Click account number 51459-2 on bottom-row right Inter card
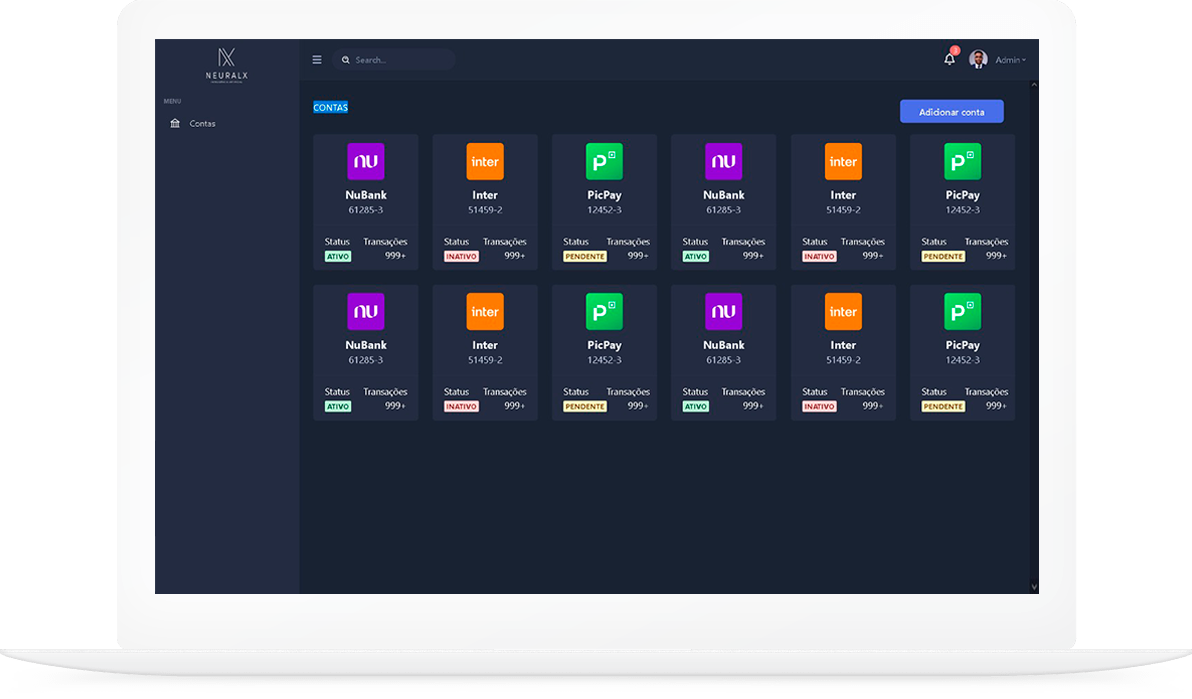 [x=843, y=360]
